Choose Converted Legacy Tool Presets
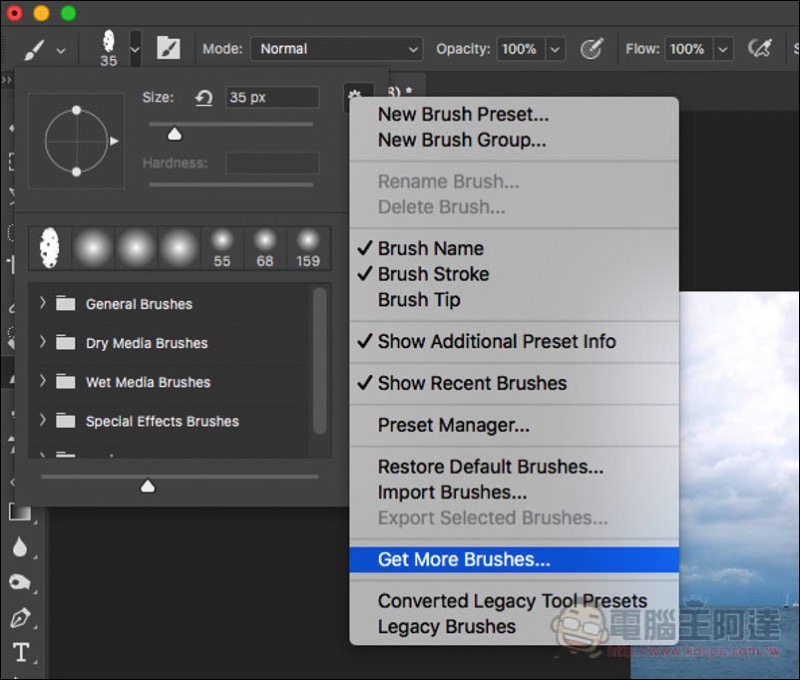The width and height of the screenshot is (800, 680). 513,601
